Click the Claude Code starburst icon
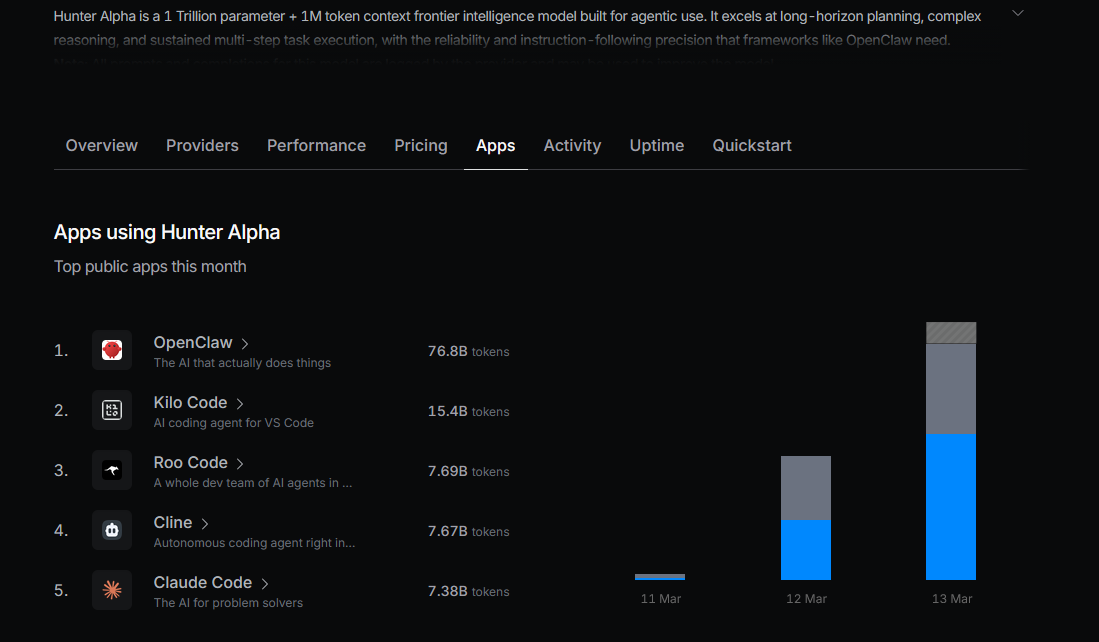The width and height of the screenshot is (1099, 642). click(x=111, y=590)
